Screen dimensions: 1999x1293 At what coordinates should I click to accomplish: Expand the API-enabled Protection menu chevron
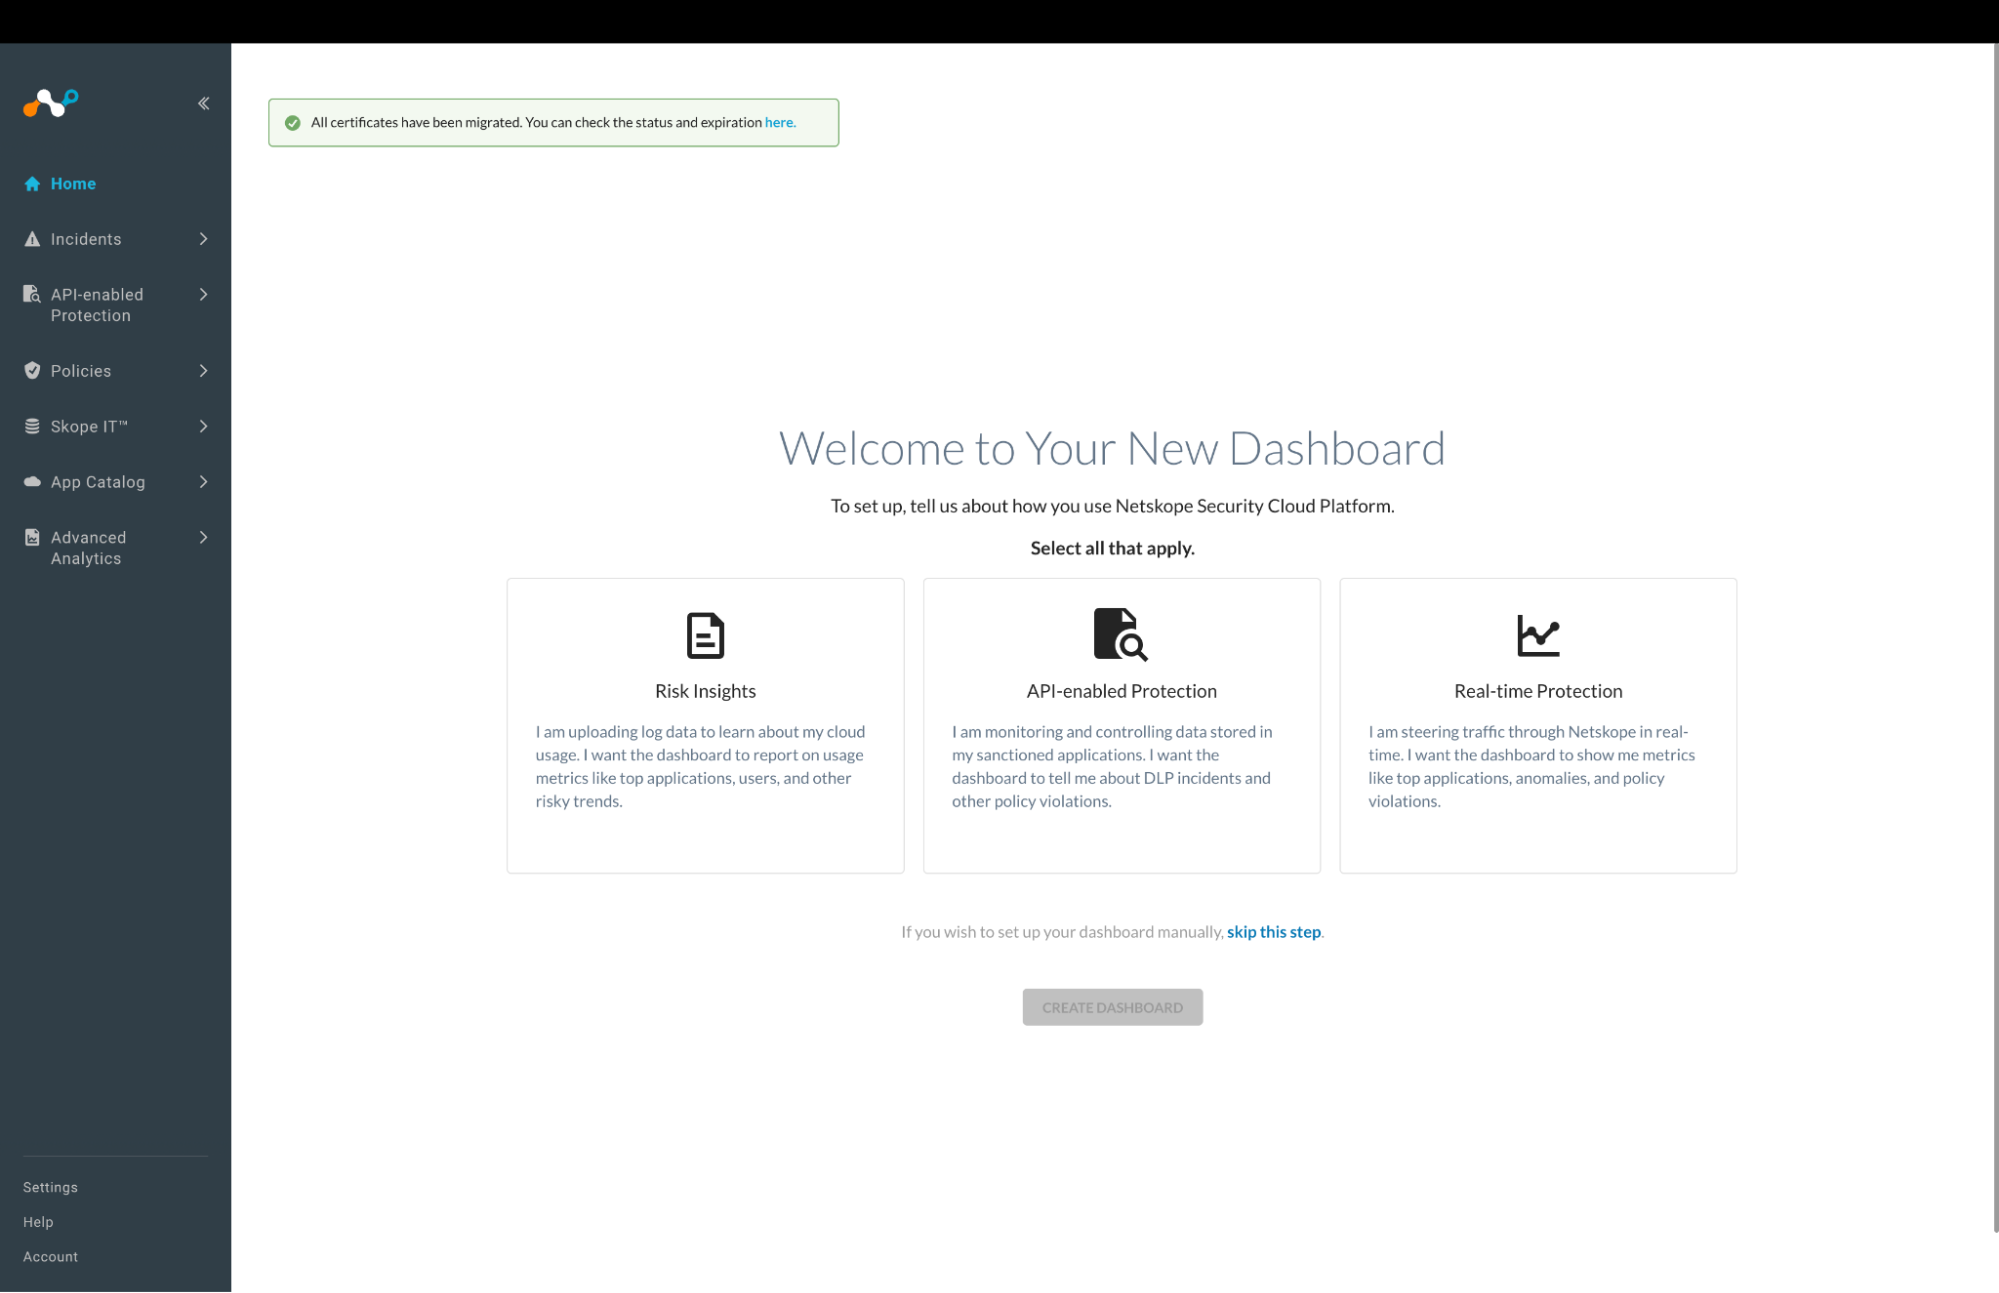pyautogui.click(x=204, y=294)
